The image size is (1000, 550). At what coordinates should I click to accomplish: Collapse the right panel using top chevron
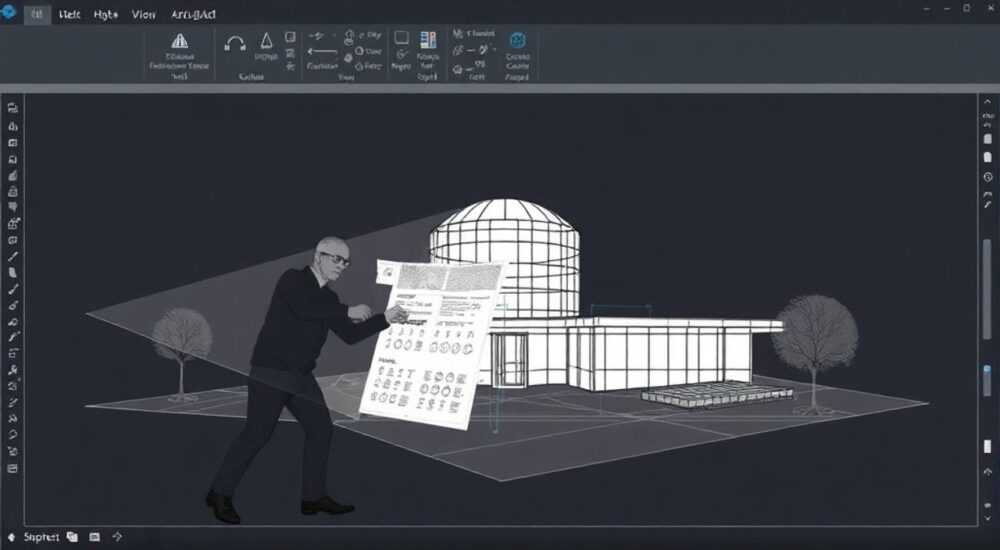pos(988,101)
